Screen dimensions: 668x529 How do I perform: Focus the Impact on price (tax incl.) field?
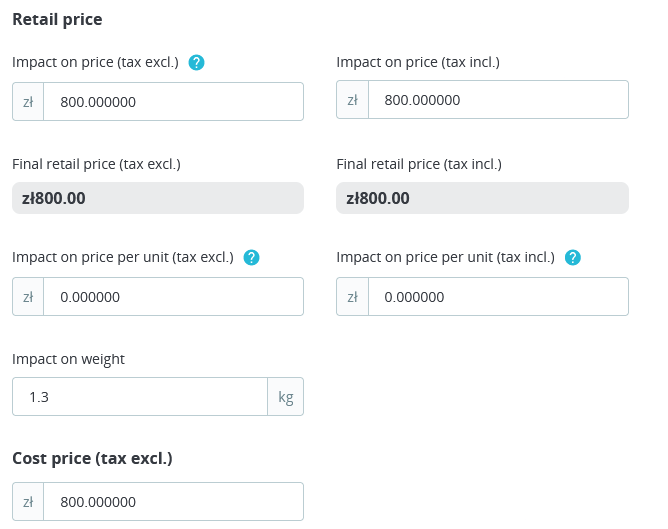(498, 100)
